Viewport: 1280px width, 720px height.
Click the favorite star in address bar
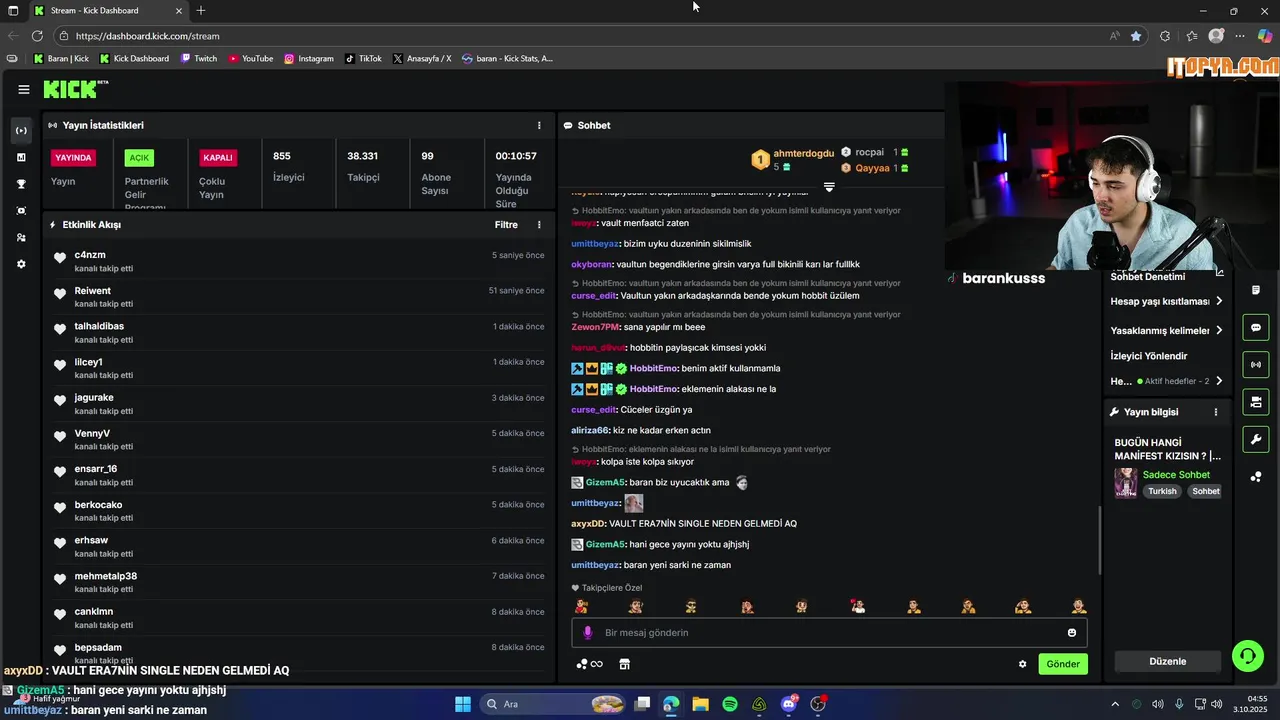click(1136, 36)
